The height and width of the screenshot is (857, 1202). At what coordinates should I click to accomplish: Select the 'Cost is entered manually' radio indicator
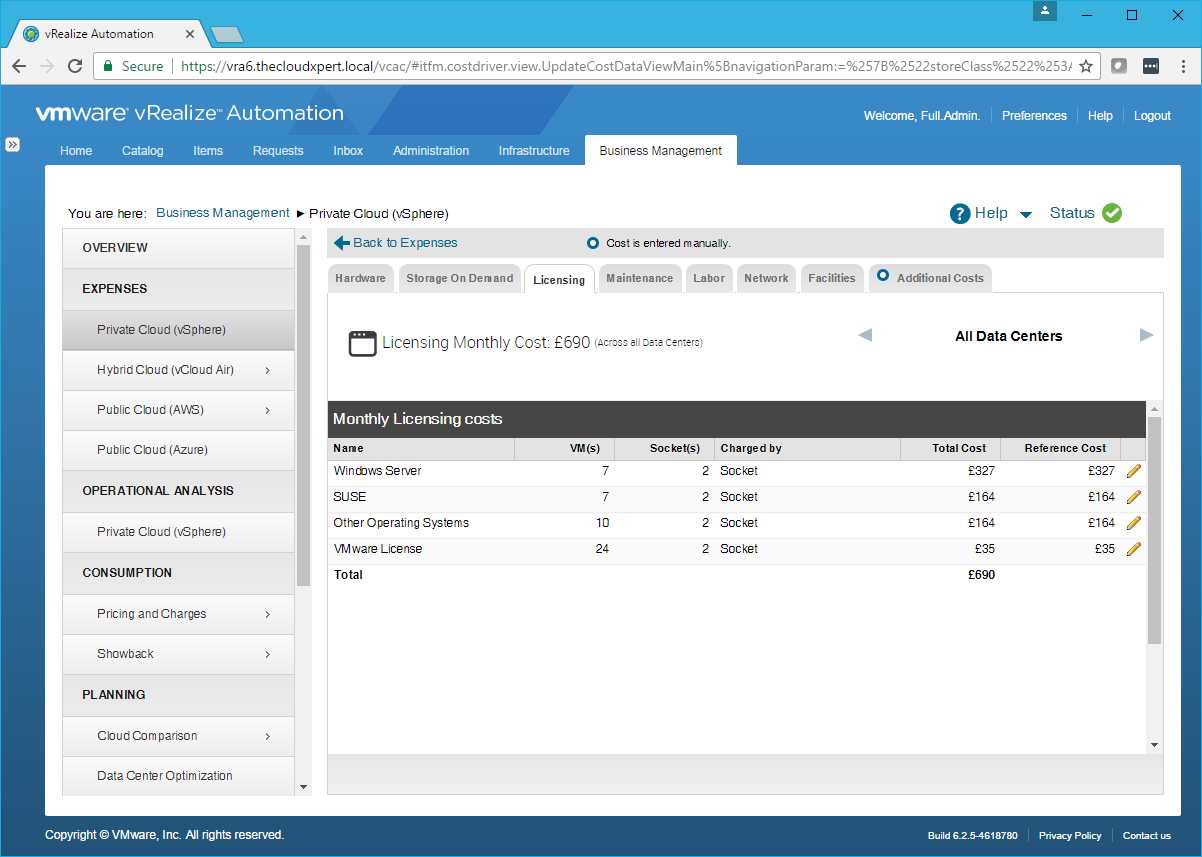point(593,243)
